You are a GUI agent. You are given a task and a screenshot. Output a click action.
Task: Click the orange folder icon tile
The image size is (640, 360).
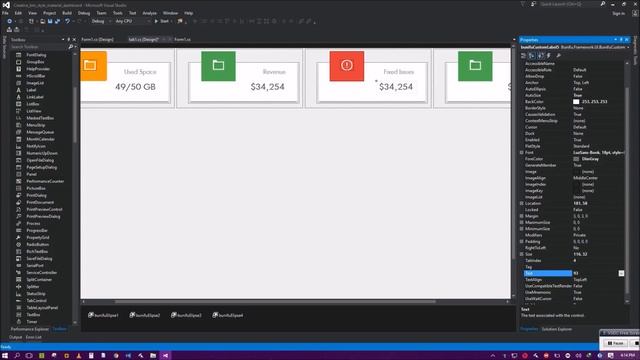tap(93, 66)
